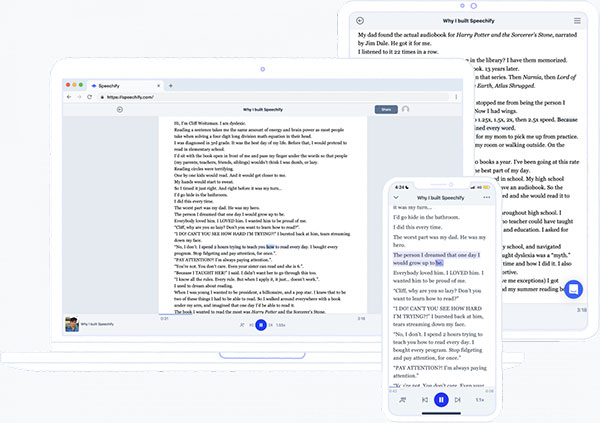Click the author thumbnail in the laptop player bar
The width and height of the screenshot is (600, 423).
pyautogui.click(x=72, y=324)
